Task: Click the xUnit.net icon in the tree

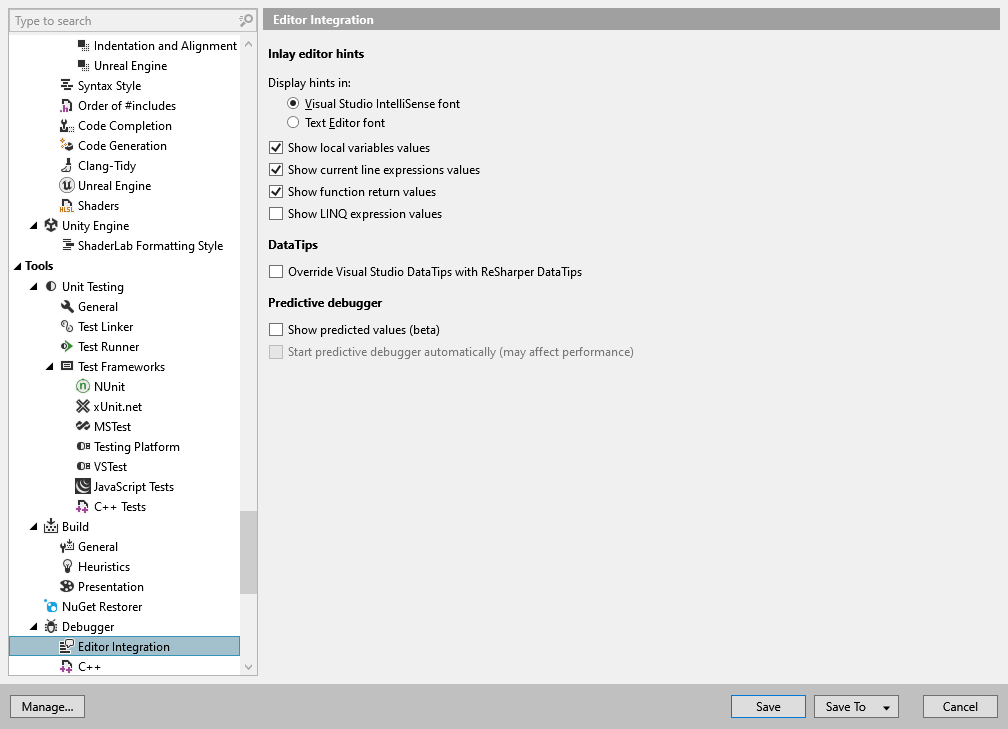Action: click(x=85, y=406)
